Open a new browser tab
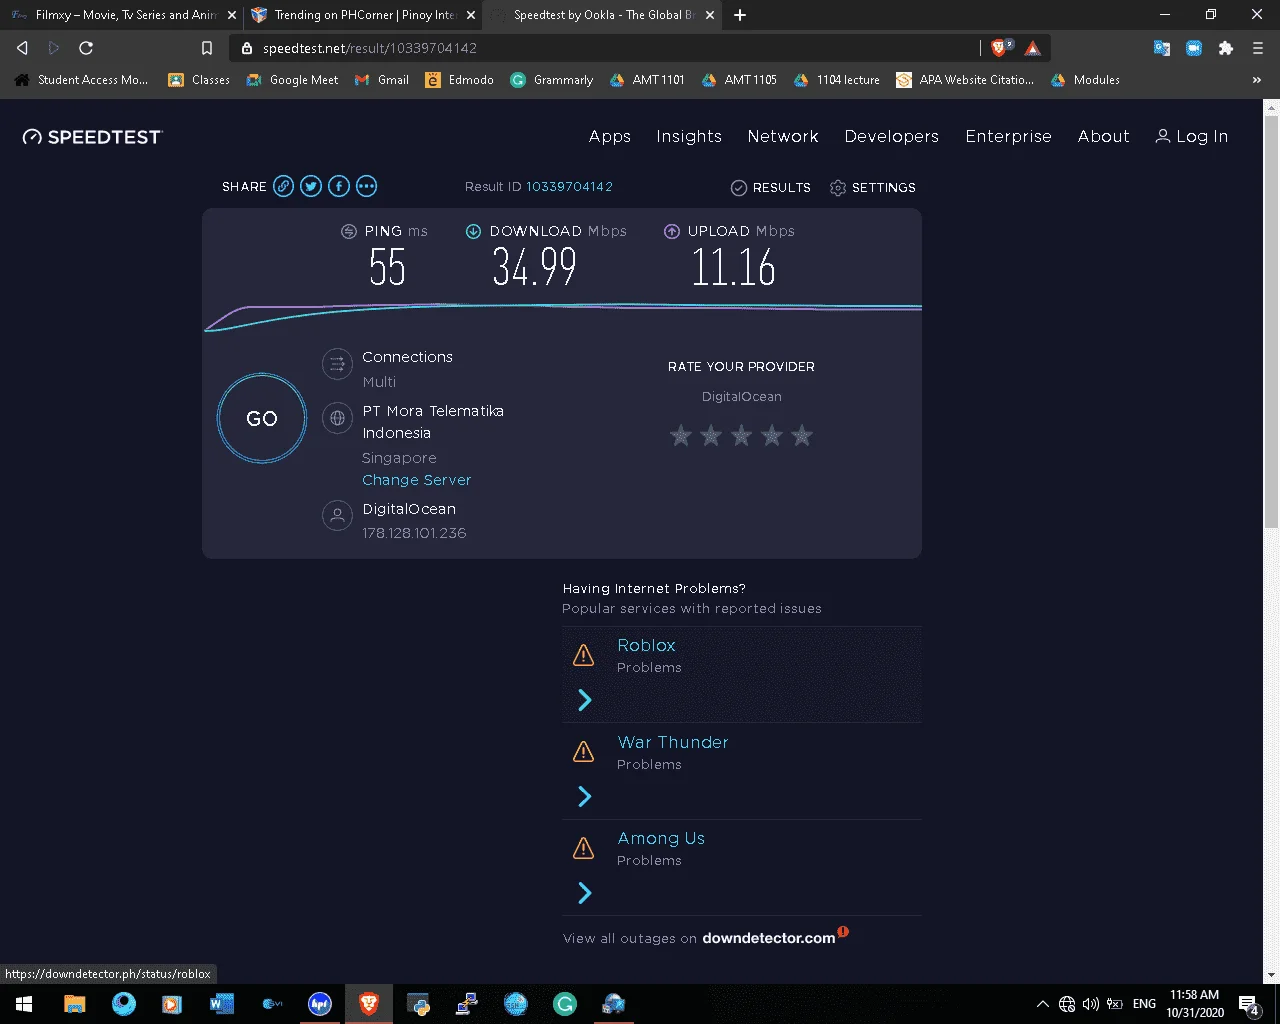Image resolution: width=1280 pixels, height=1024 pixels. (740, 15)
